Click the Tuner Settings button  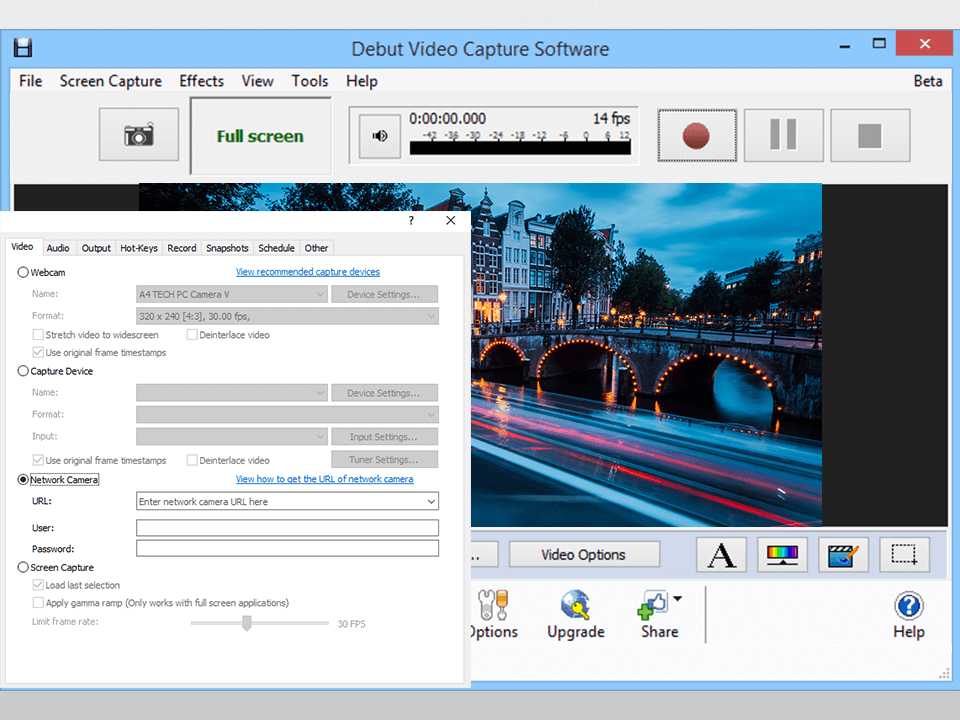tap(384, 460)
